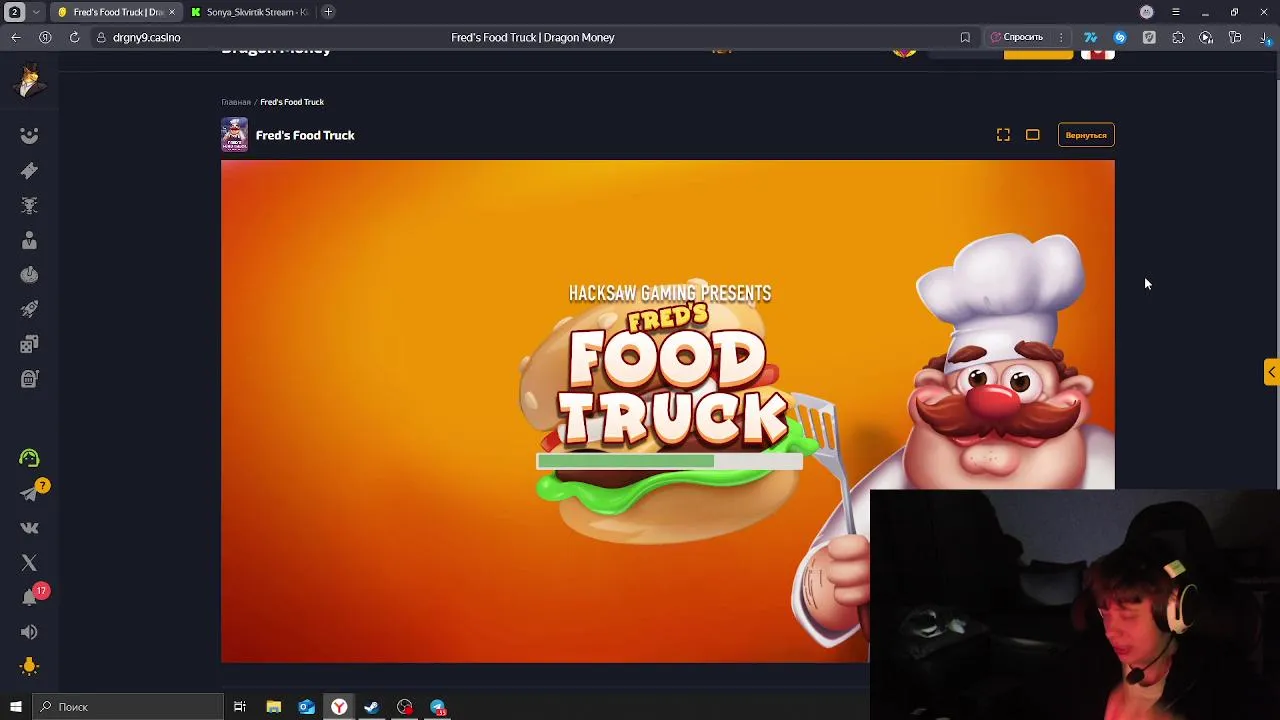
Task: Expand the orange side panel arrow
Action: click(1271, 372)
